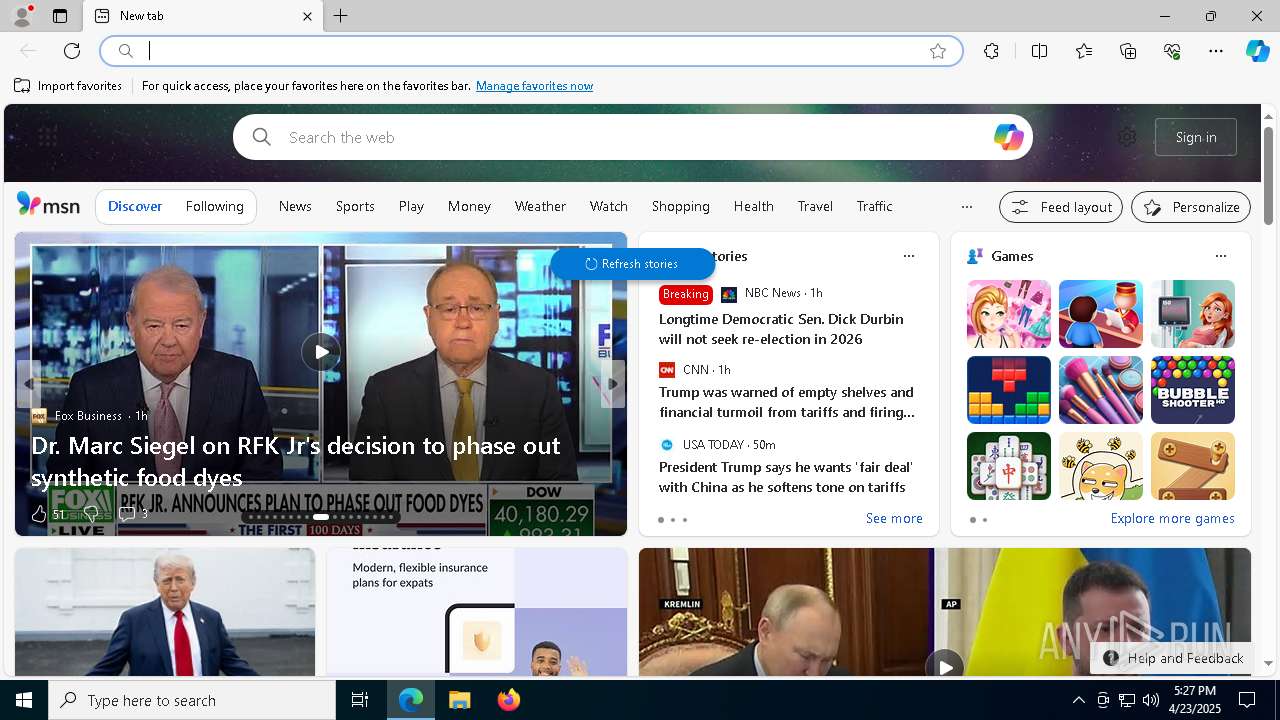
Task: Open the Shopping menu item
Action: 680,206
